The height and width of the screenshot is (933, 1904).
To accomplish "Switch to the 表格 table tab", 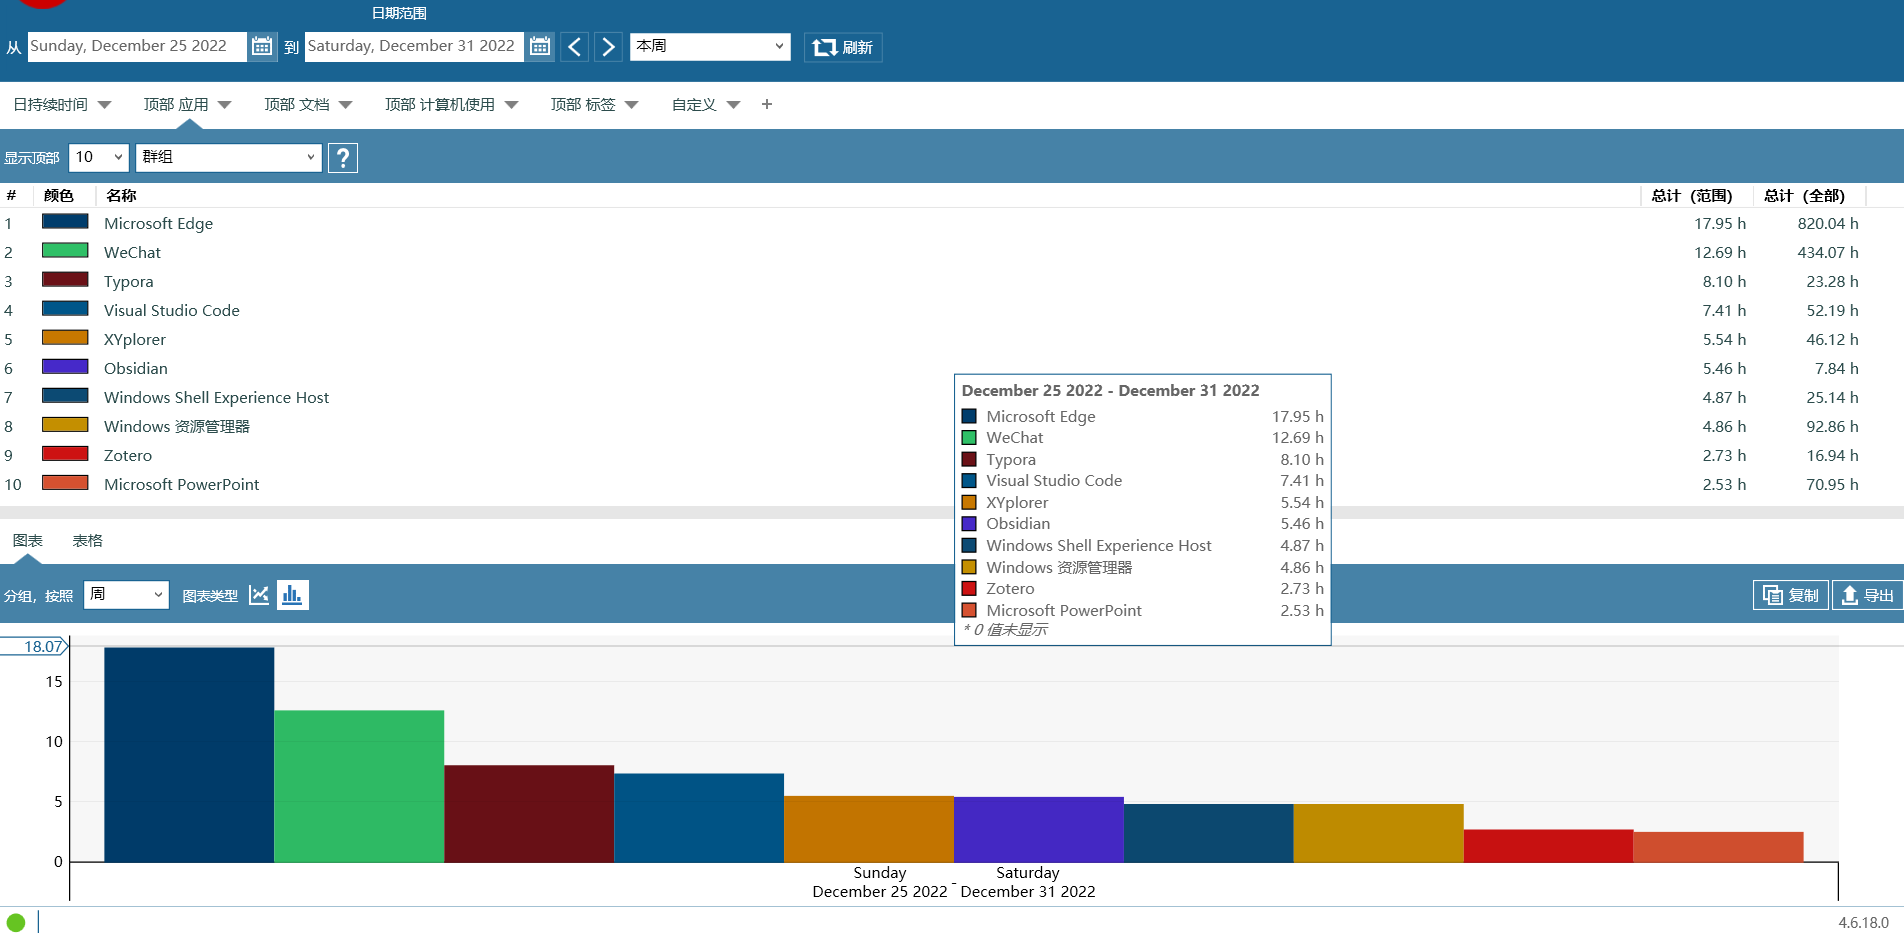I will (x=88, y=541).
